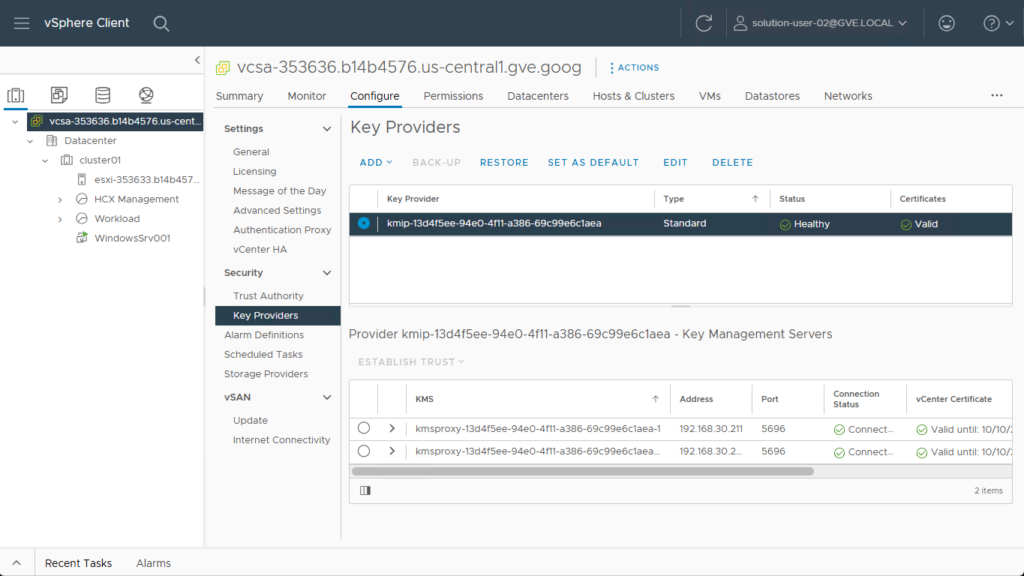Refresh the vSphere Client view
Image resolution: width=1024 pixels, height=576 pixels.
pos(703,24)
